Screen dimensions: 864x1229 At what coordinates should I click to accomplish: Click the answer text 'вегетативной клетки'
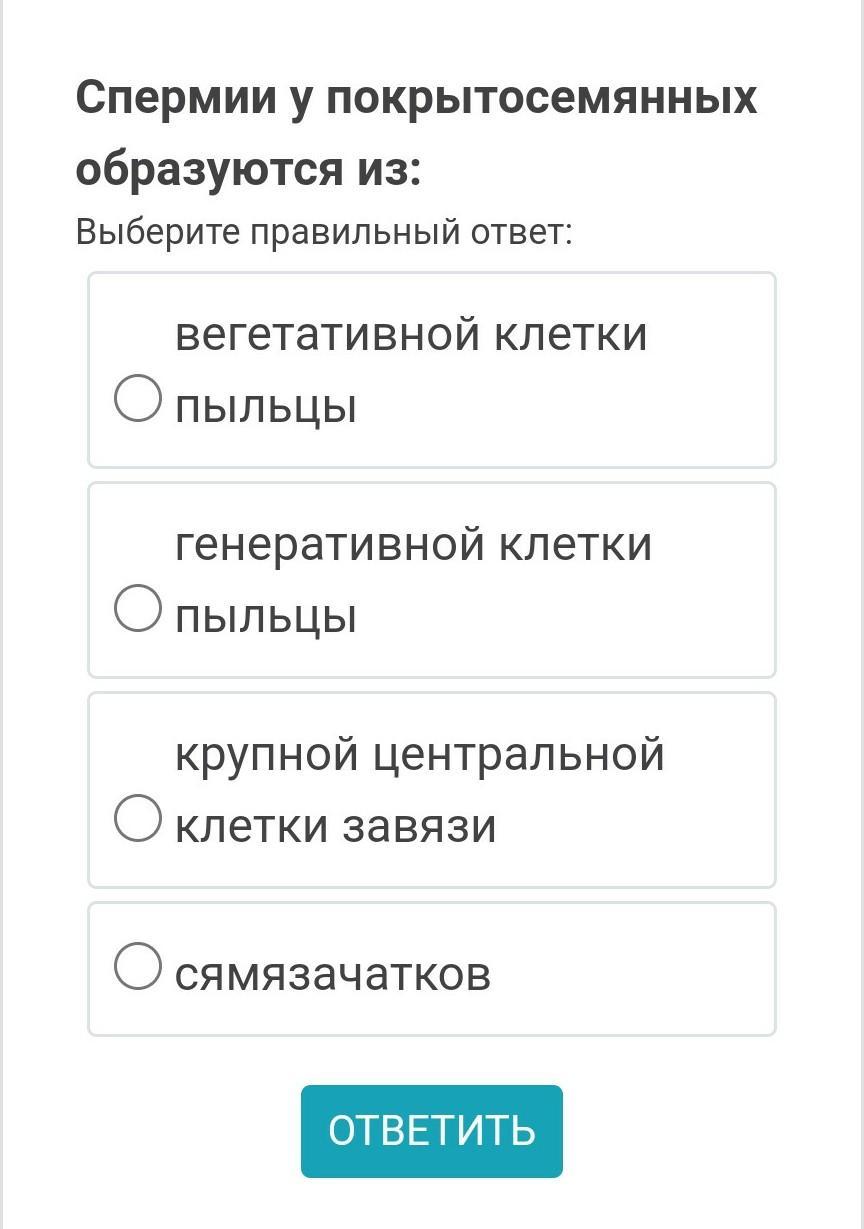click(411, 334)
